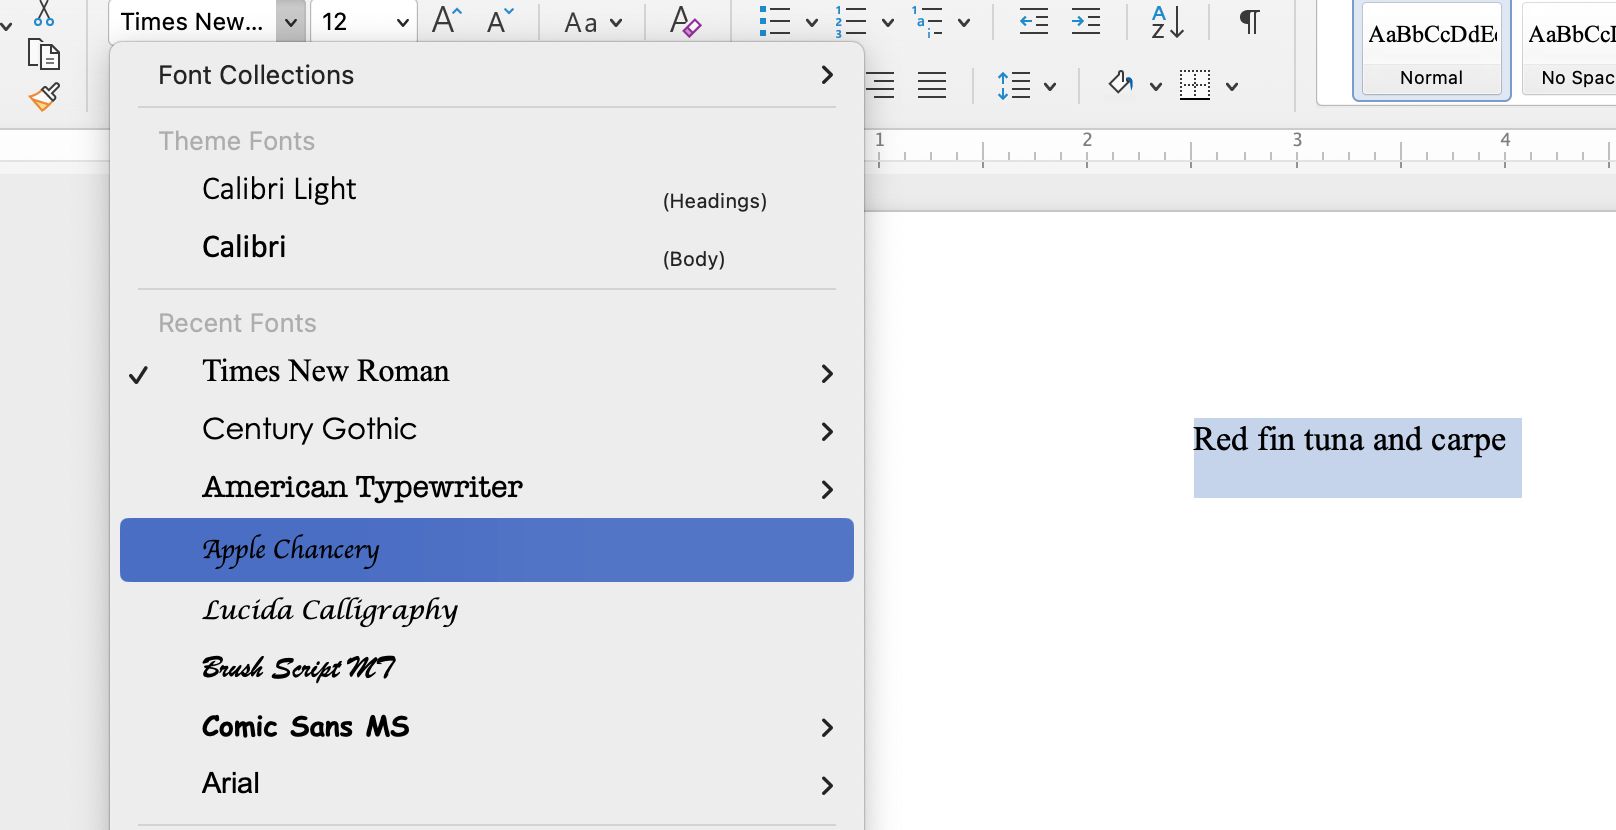
Task: Increase font size with large A icon
Action: coord(447,20)
